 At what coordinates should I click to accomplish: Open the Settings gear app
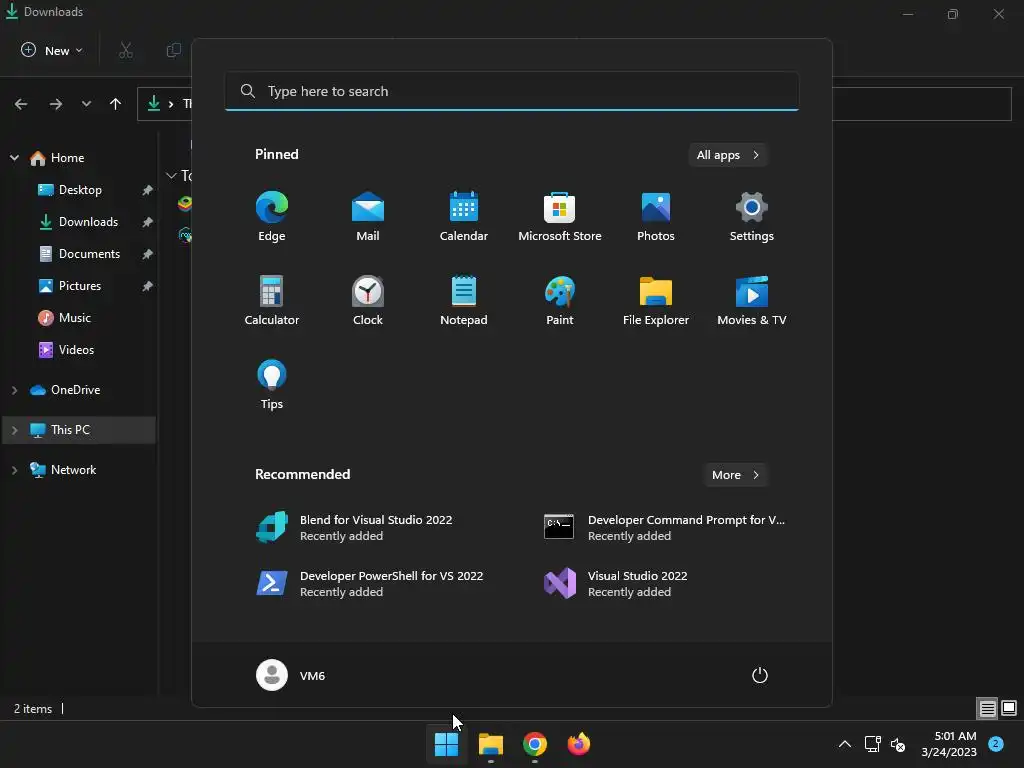click(752, 216)
